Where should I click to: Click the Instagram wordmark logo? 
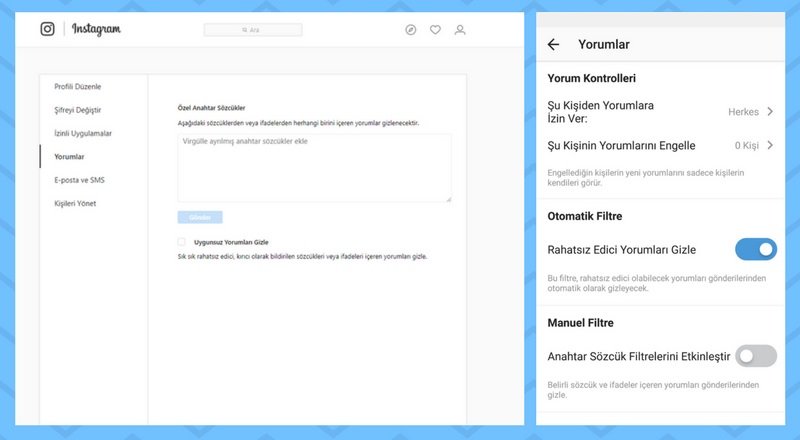coord(98,29)
